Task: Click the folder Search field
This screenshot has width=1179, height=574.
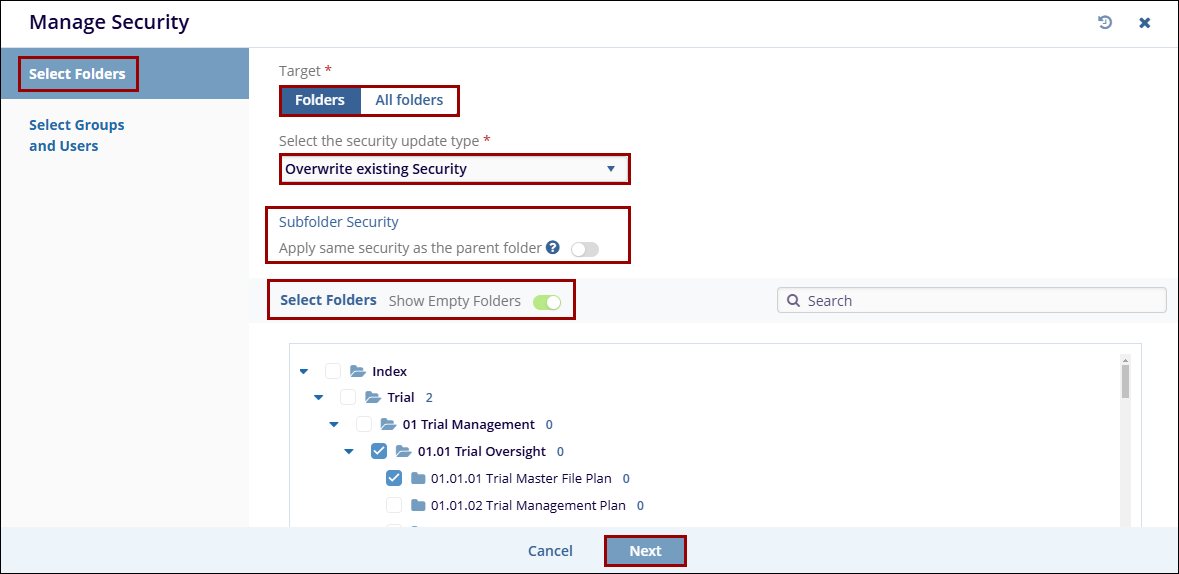Action: [x=980, y=300]
